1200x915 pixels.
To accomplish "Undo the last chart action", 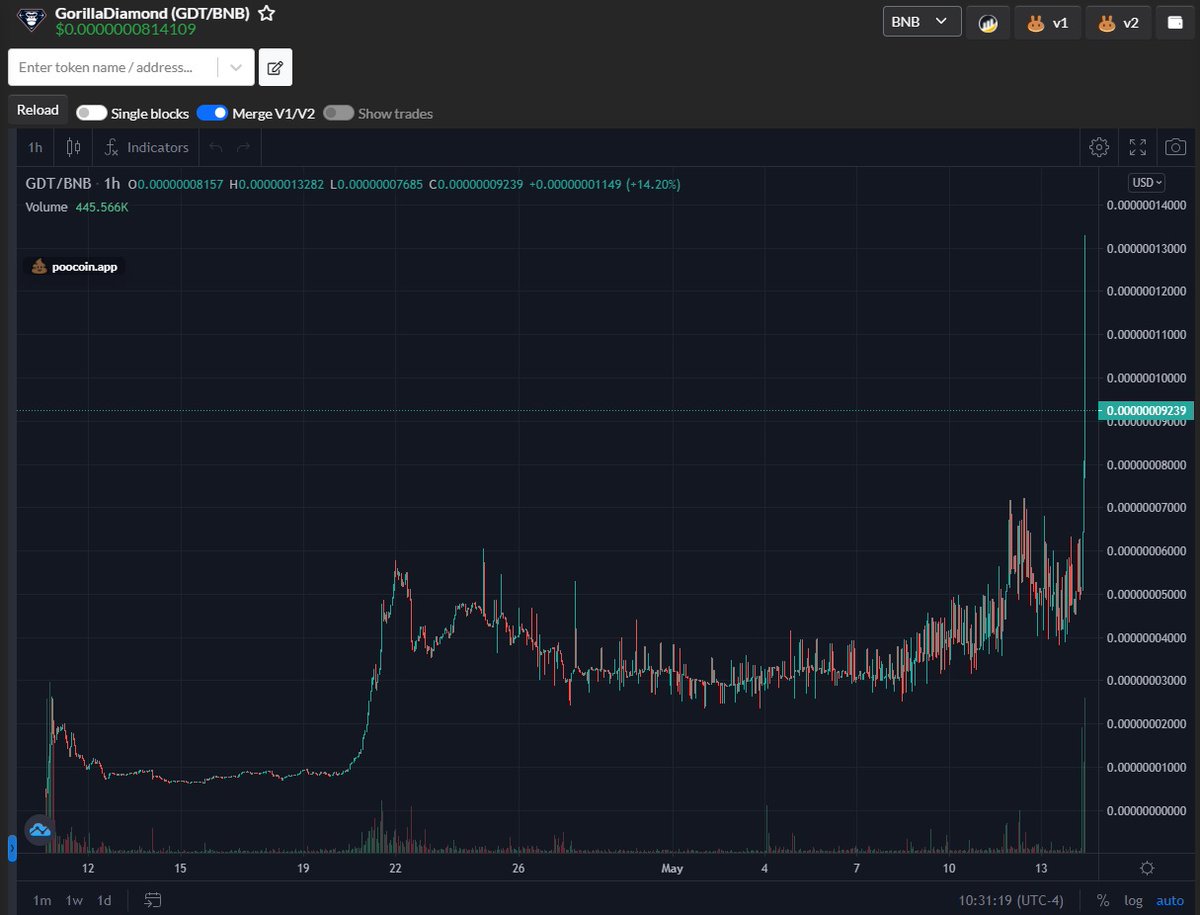I will [x=216, y=147].
